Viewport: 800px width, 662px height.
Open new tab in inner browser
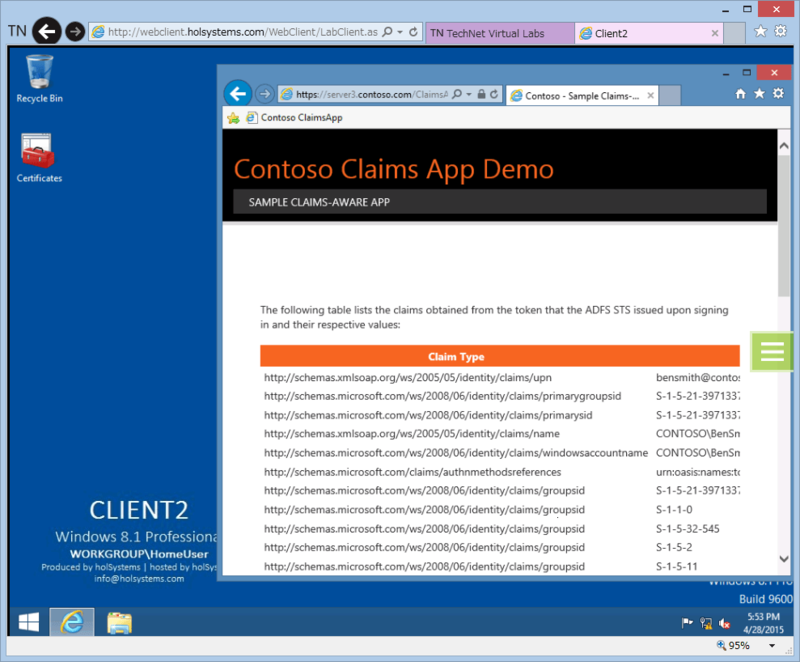(670, 95)
